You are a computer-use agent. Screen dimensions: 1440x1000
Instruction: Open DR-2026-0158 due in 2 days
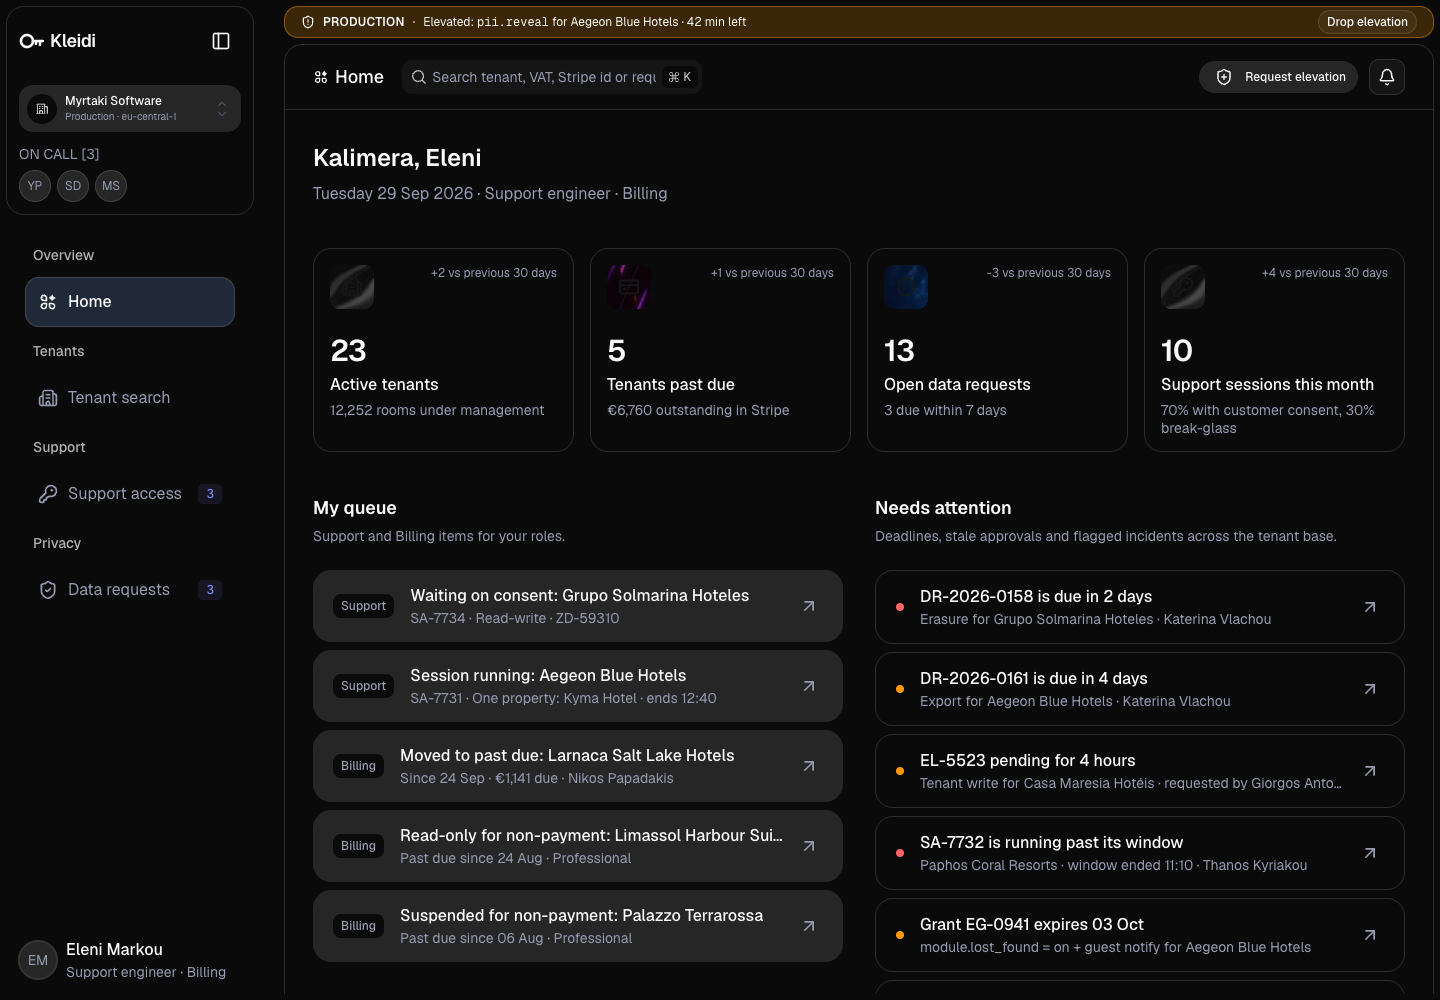[1140, 607]
